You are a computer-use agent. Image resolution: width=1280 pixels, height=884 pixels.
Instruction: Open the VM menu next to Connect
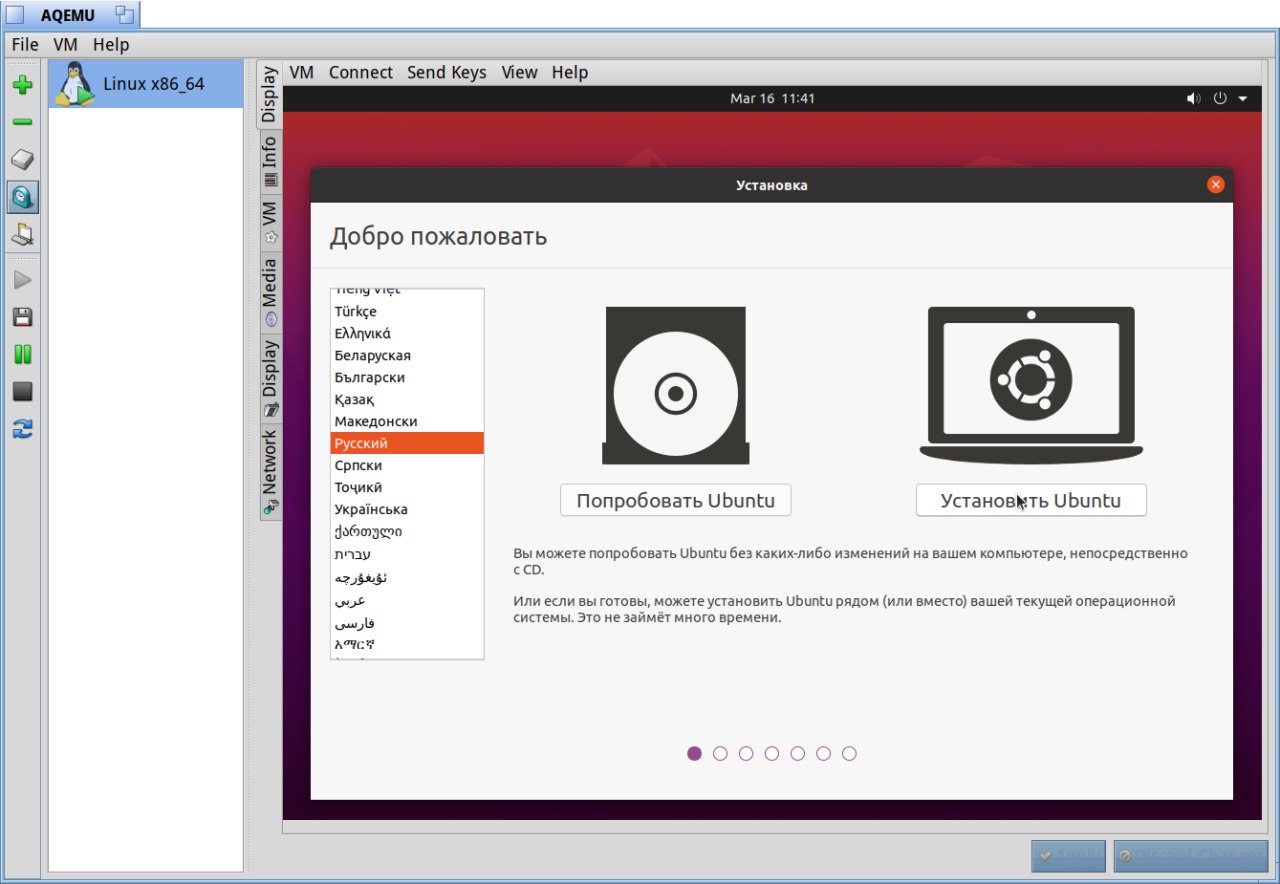click(301, 72)
